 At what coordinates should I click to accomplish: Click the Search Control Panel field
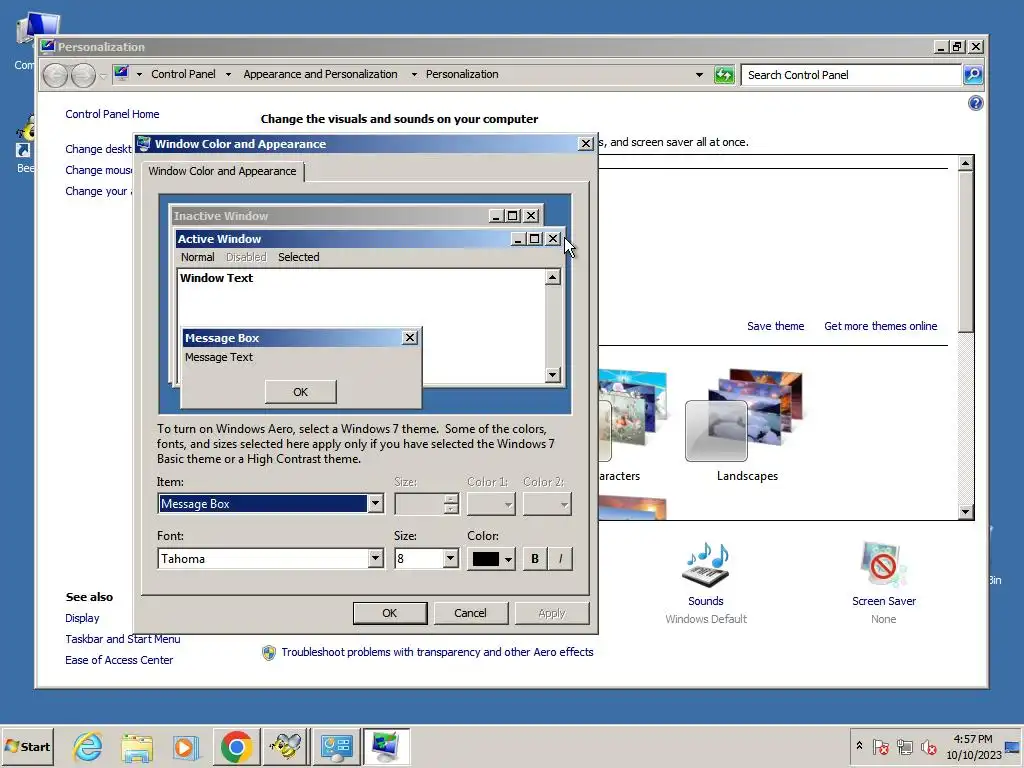[x=852, y=75]
